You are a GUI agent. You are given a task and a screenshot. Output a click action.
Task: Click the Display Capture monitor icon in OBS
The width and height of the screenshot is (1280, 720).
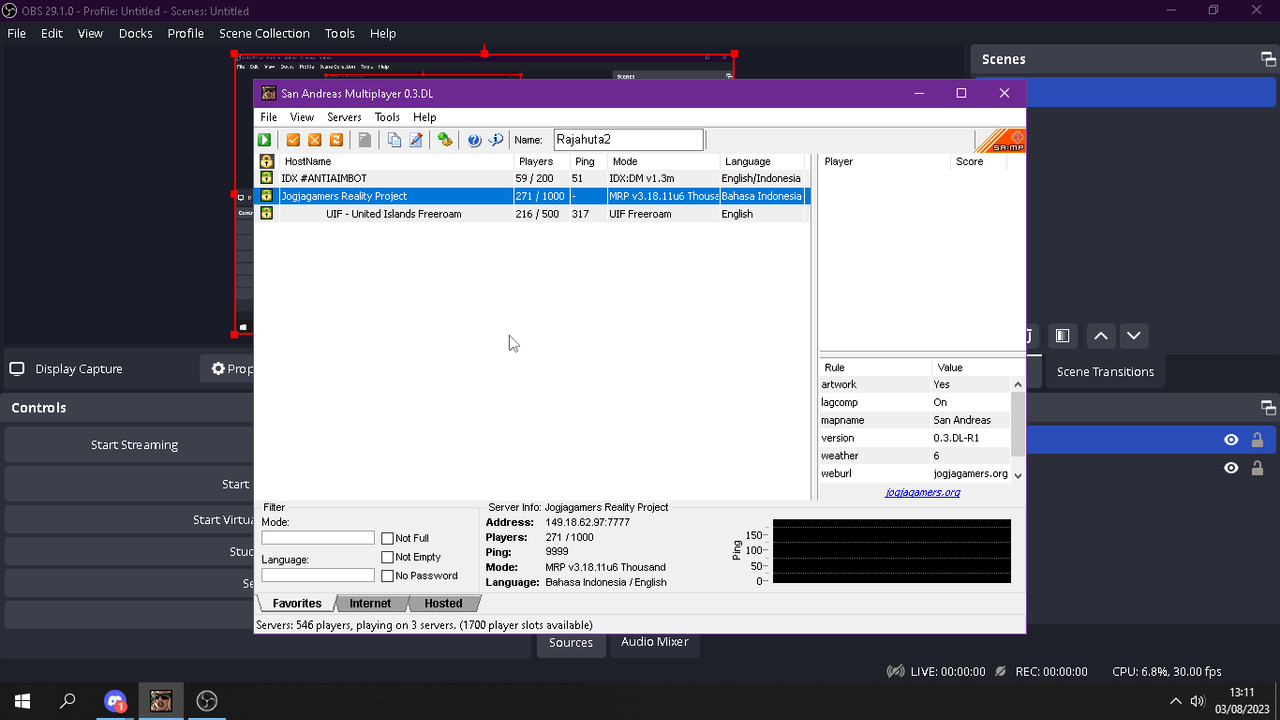coord(17,368)
